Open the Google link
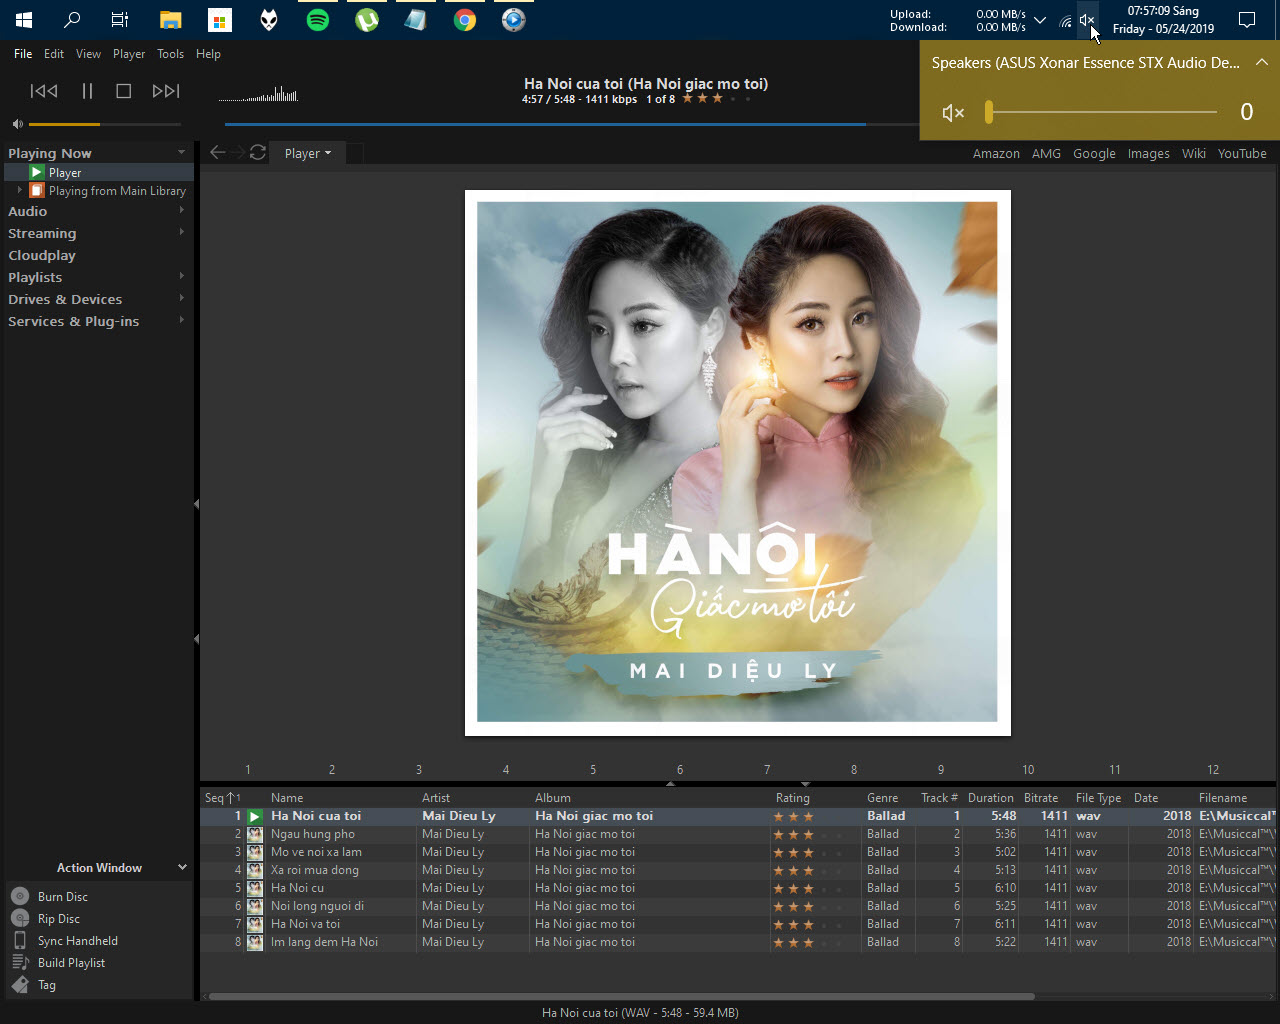 coord(1094,153)
